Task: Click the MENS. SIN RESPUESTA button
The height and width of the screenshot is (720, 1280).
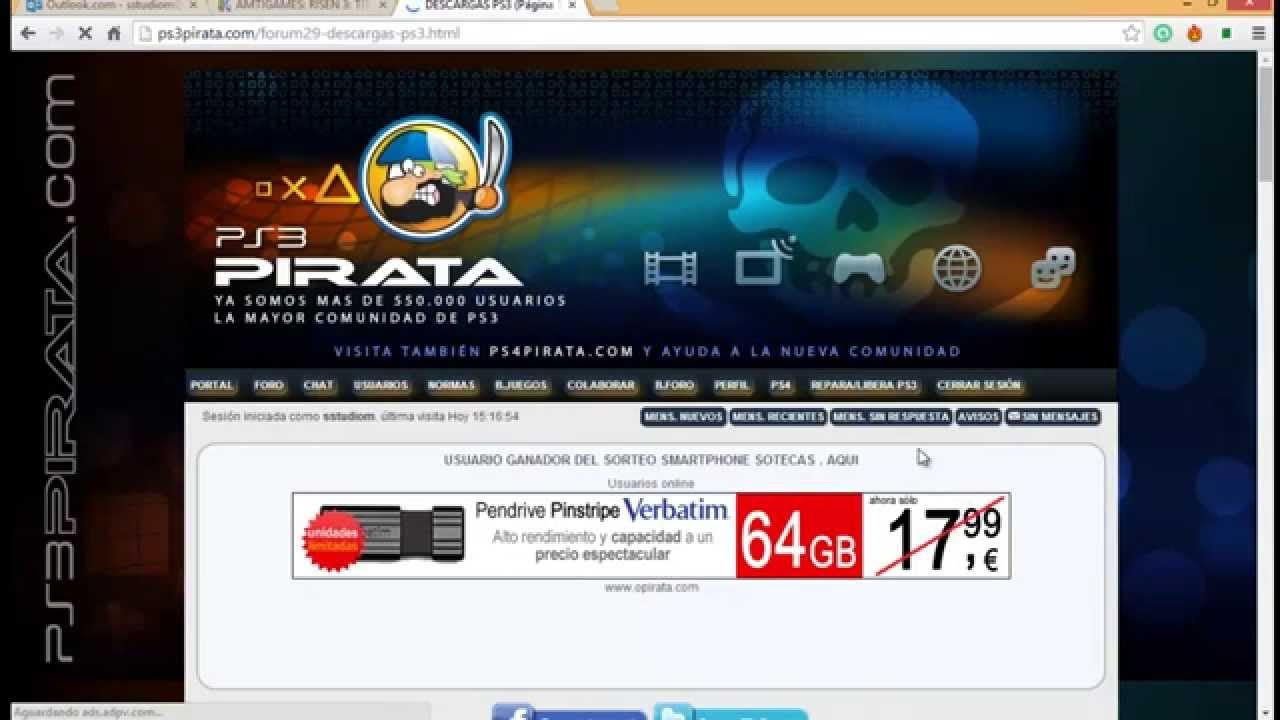Action: [x=891, y=417]
